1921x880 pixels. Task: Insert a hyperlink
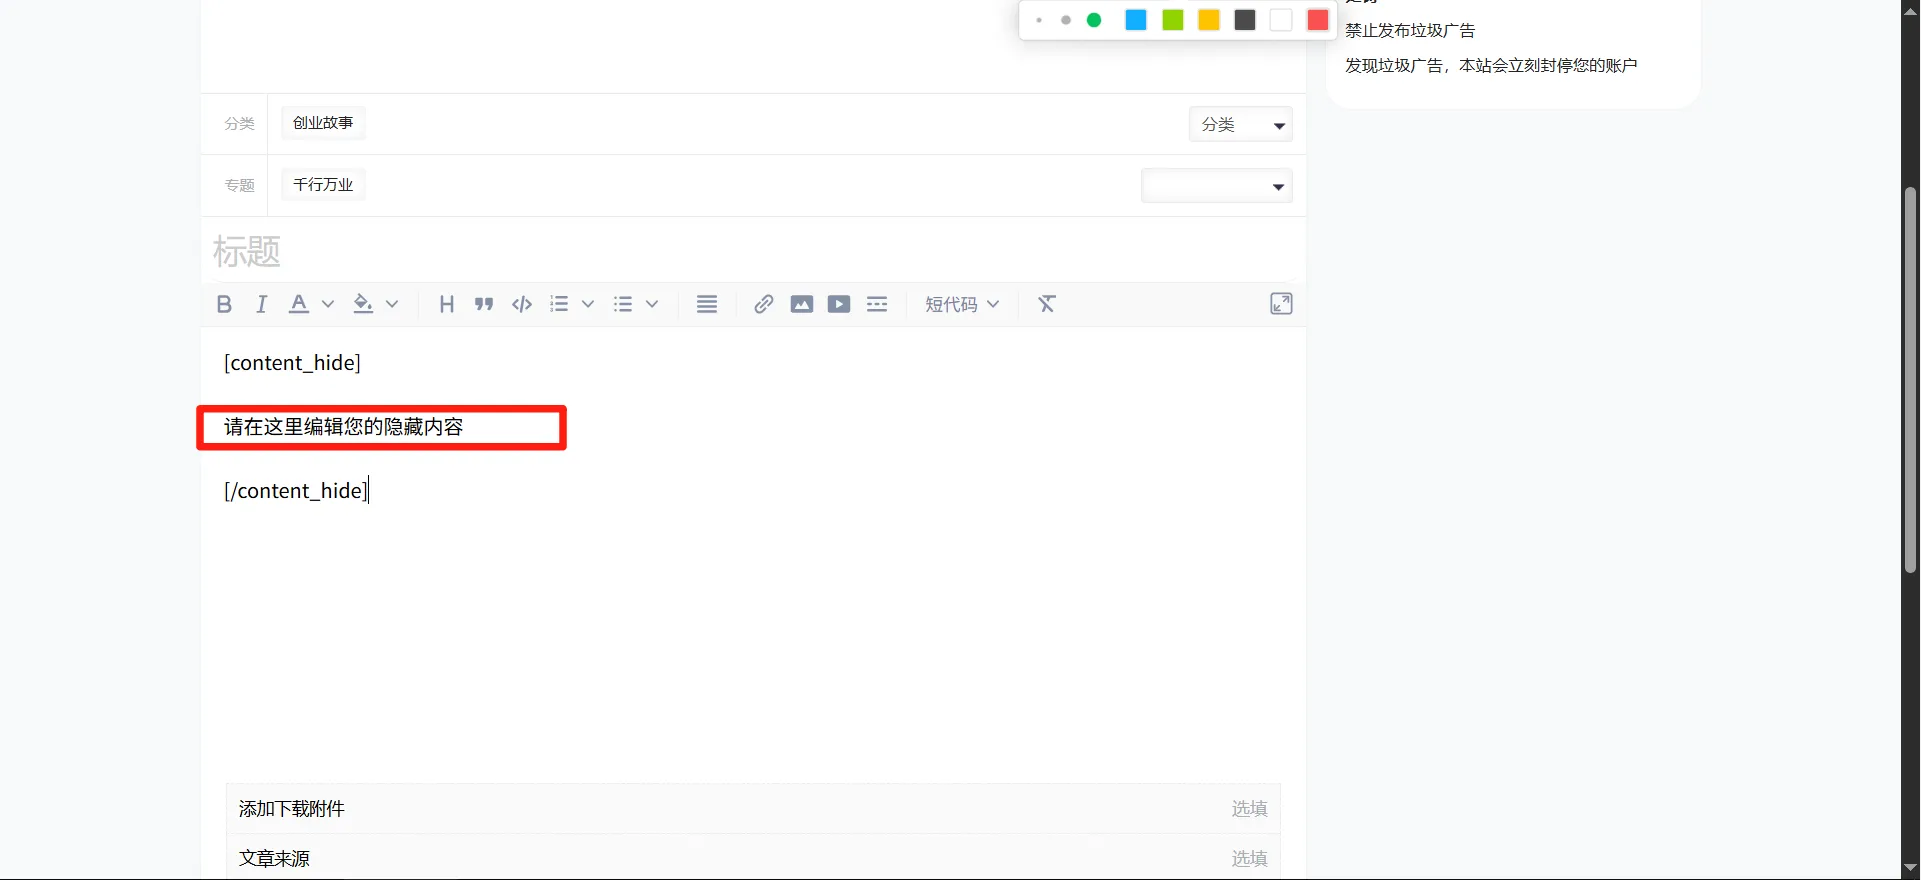(x=764, y=304)
